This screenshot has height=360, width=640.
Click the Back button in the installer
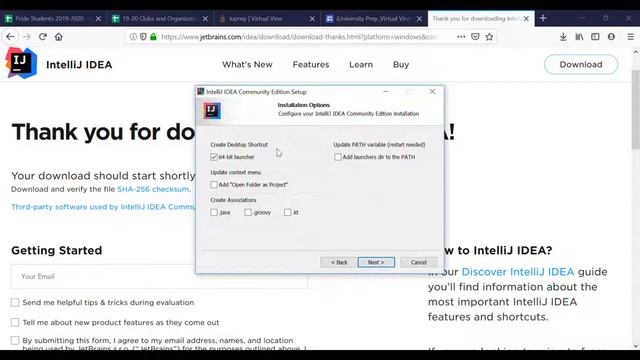(338, 262)
